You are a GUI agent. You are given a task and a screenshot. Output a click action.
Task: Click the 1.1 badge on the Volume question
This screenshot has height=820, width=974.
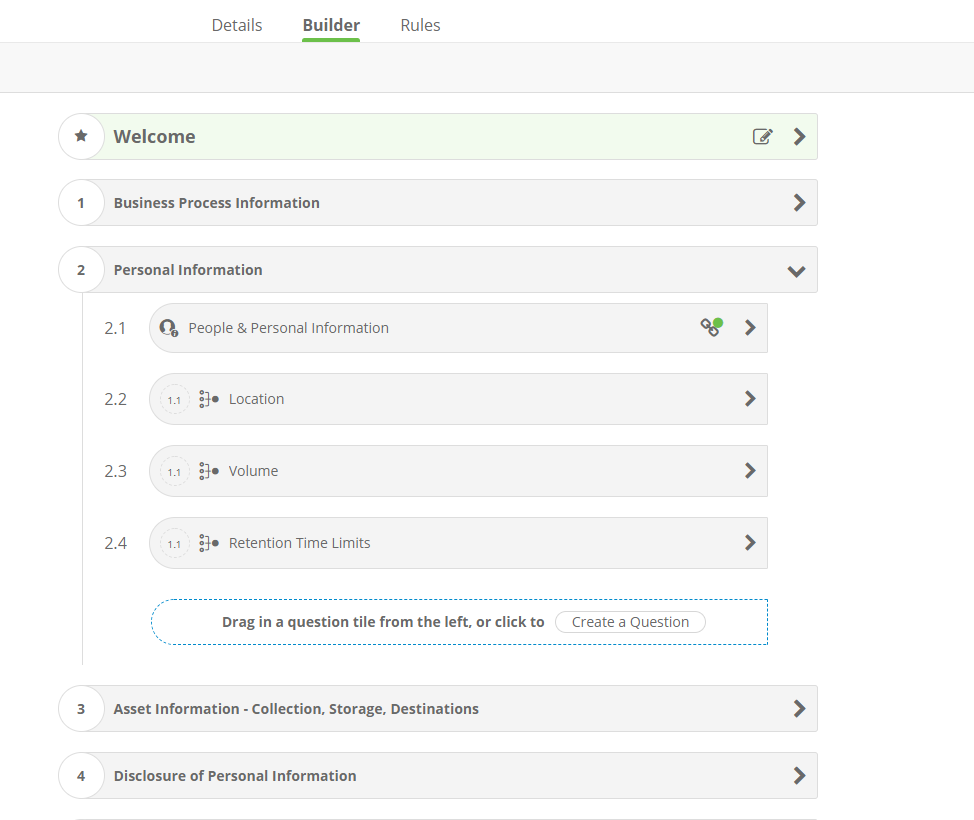(x=175, y=472)
